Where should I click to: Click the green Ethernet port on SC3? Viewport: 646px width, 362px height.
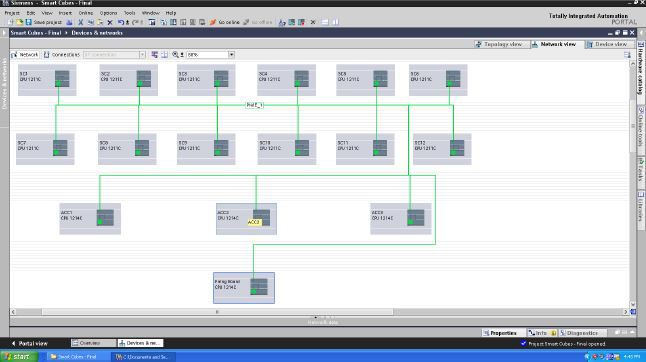pyautogui.click(x=217, y=84)
